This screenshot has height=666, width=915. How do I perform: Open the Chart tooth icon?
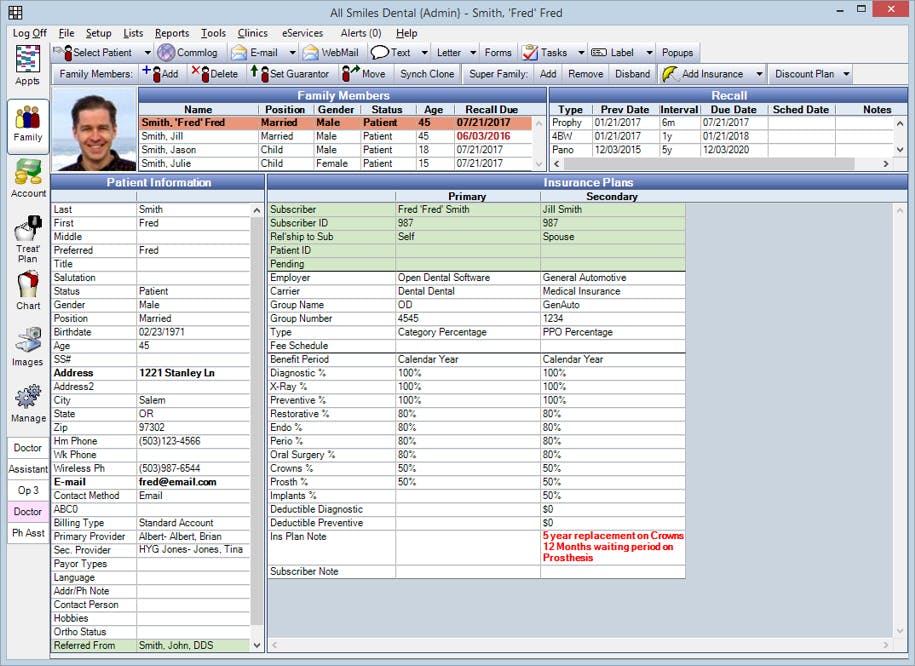(x=28, y=291)
